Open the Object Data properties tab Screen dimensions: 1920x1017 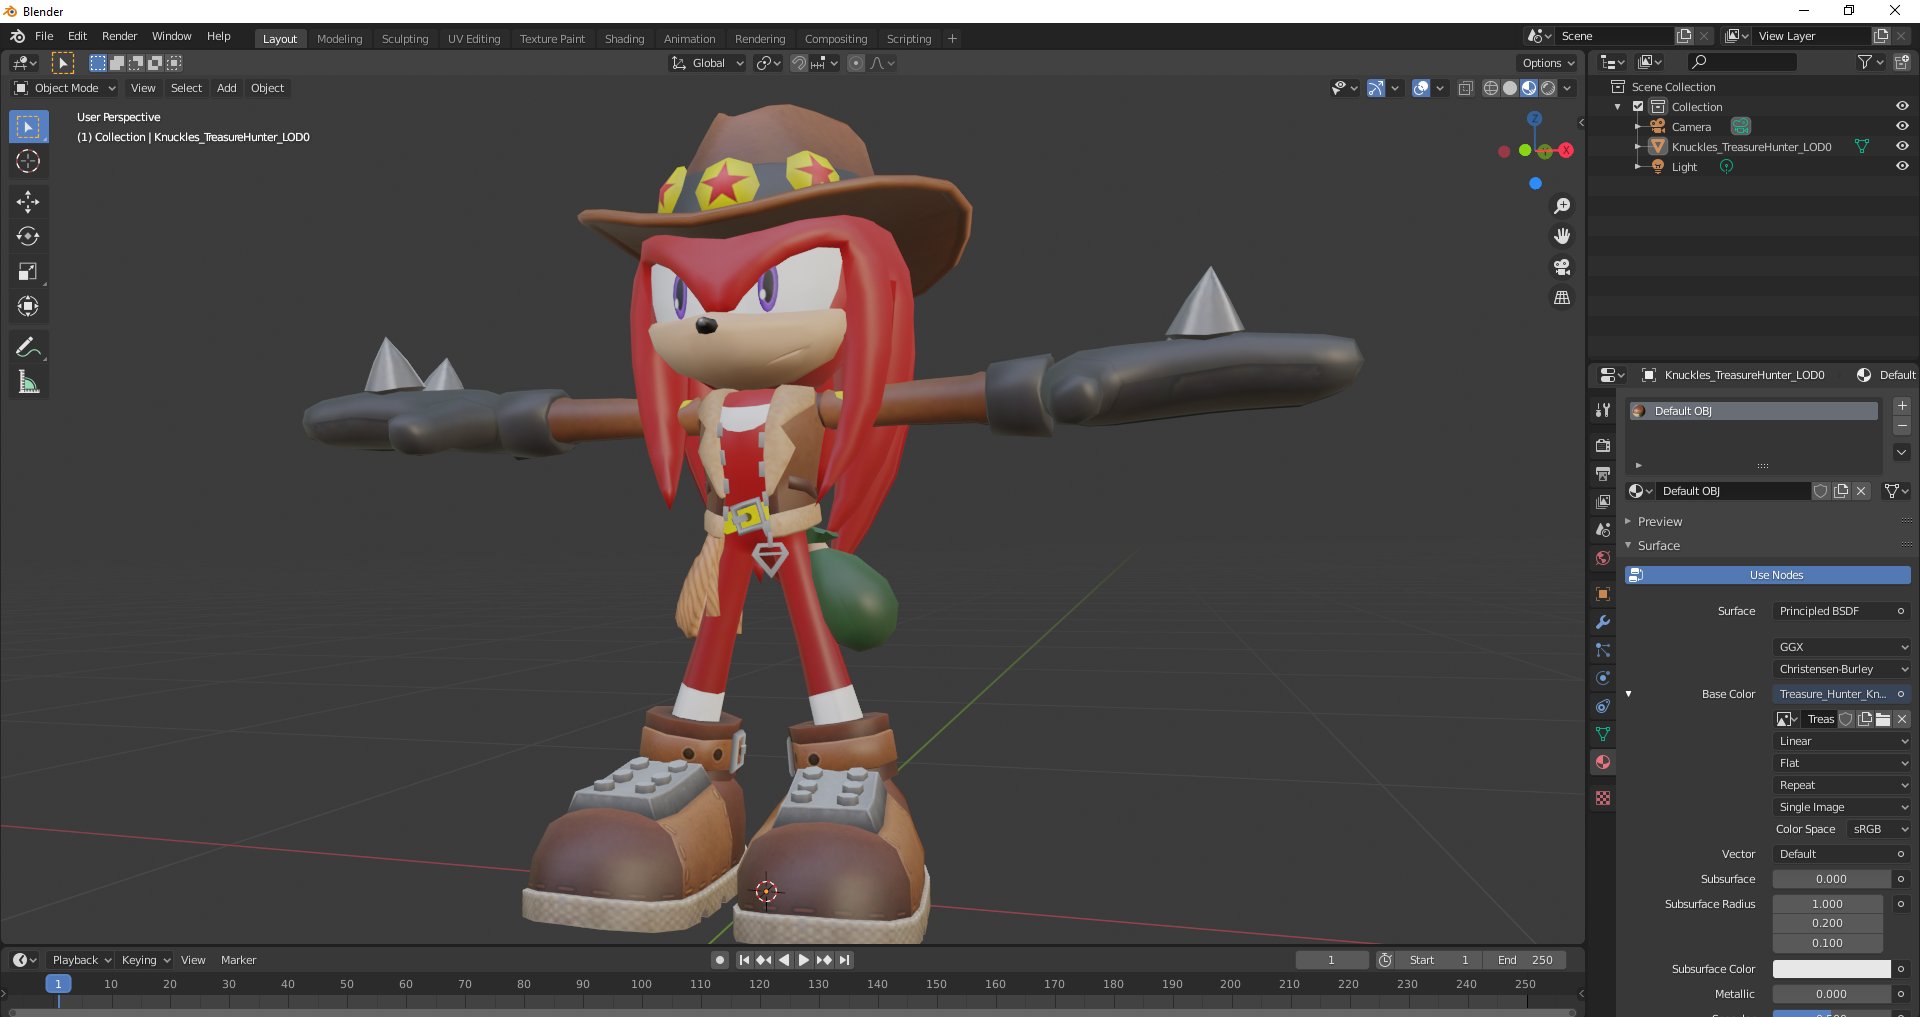coord(1603,734)
